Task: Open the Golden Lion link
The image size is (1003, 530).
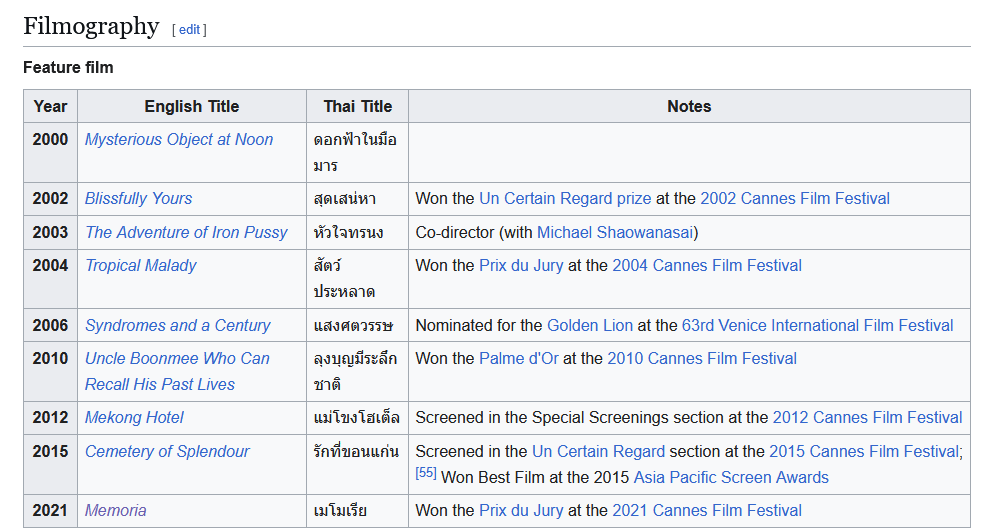Action: 590,325
